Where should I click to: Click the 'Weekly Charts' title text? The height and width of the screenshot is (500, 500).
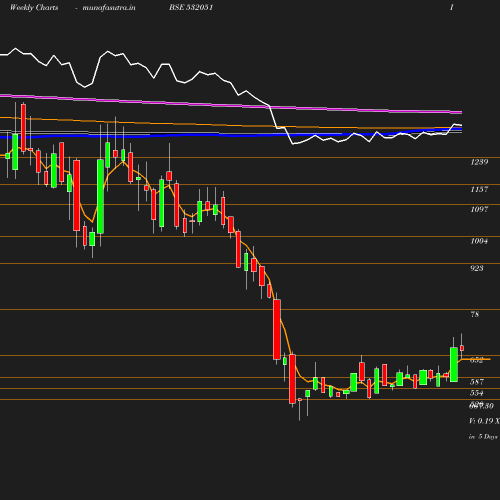click(x=34, y=8)
